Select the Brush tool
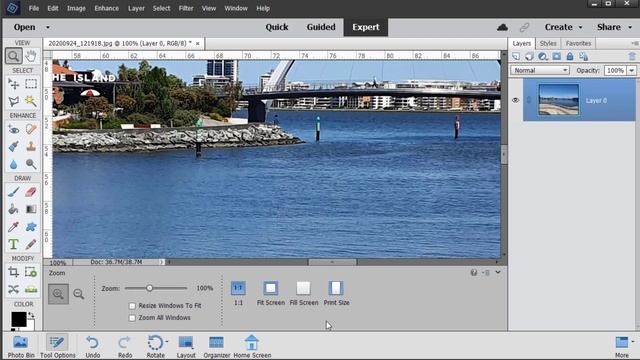Screen dimensions: 640x360 point(13,192)
